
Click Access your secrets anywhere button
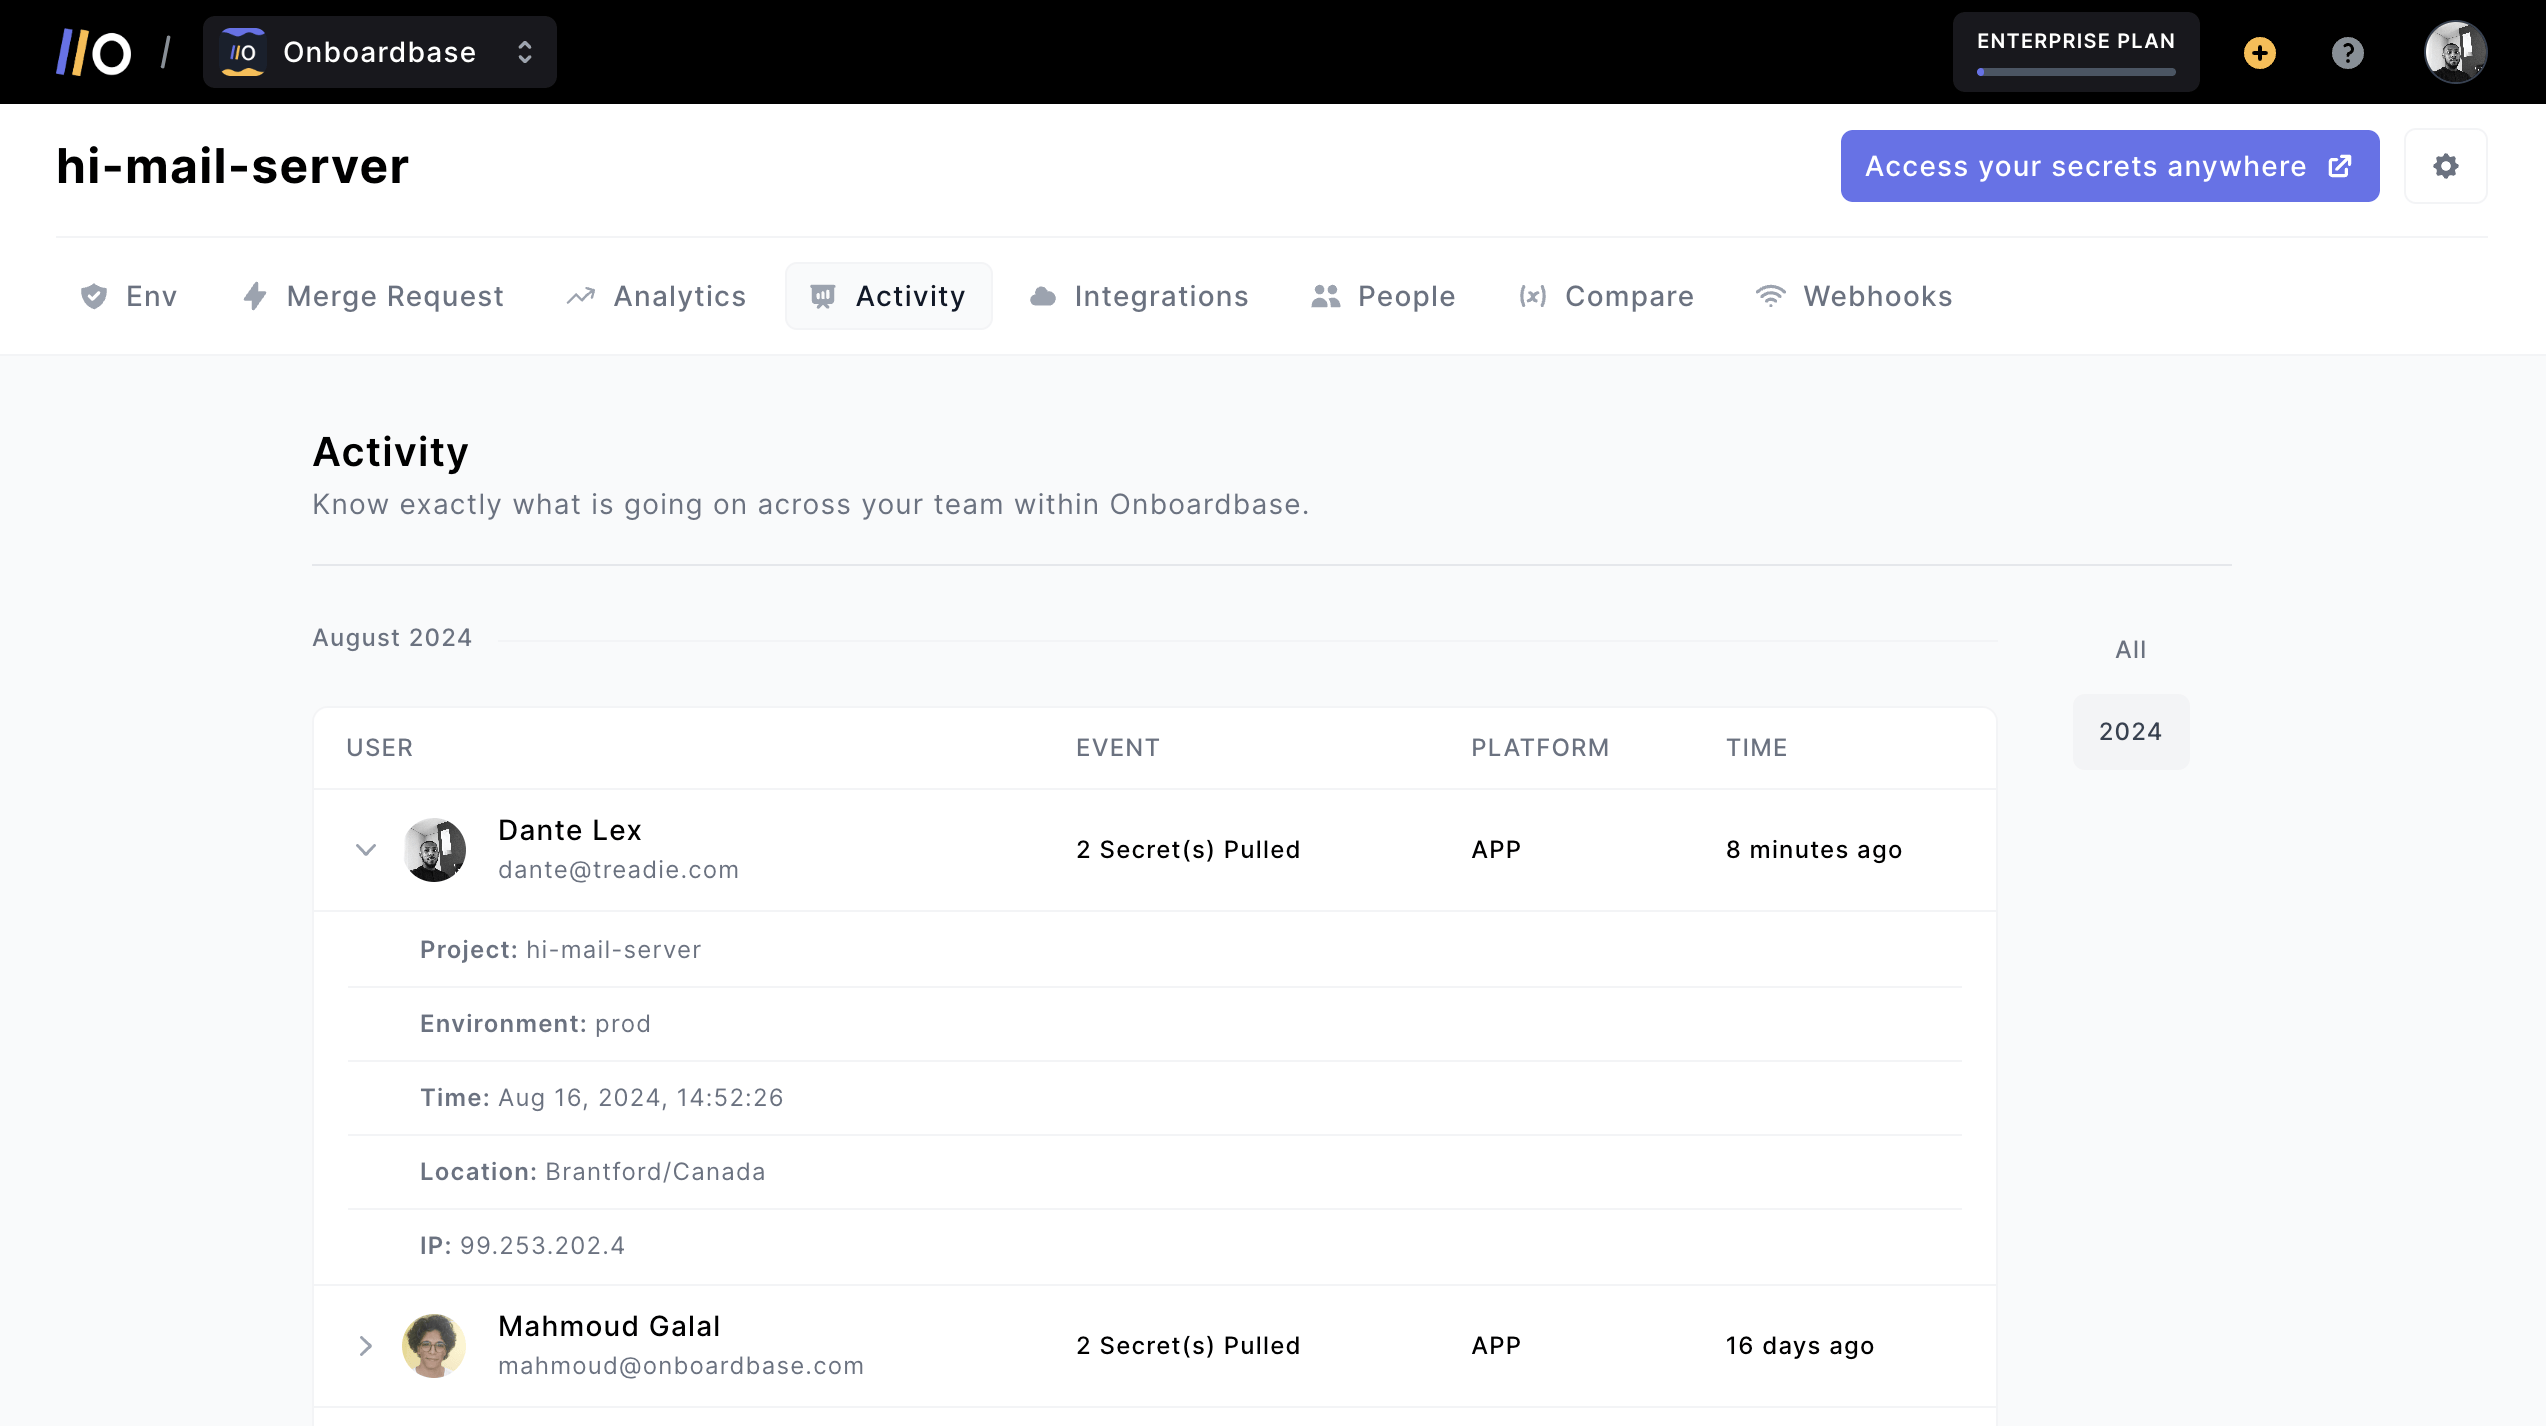point(2110,166)
